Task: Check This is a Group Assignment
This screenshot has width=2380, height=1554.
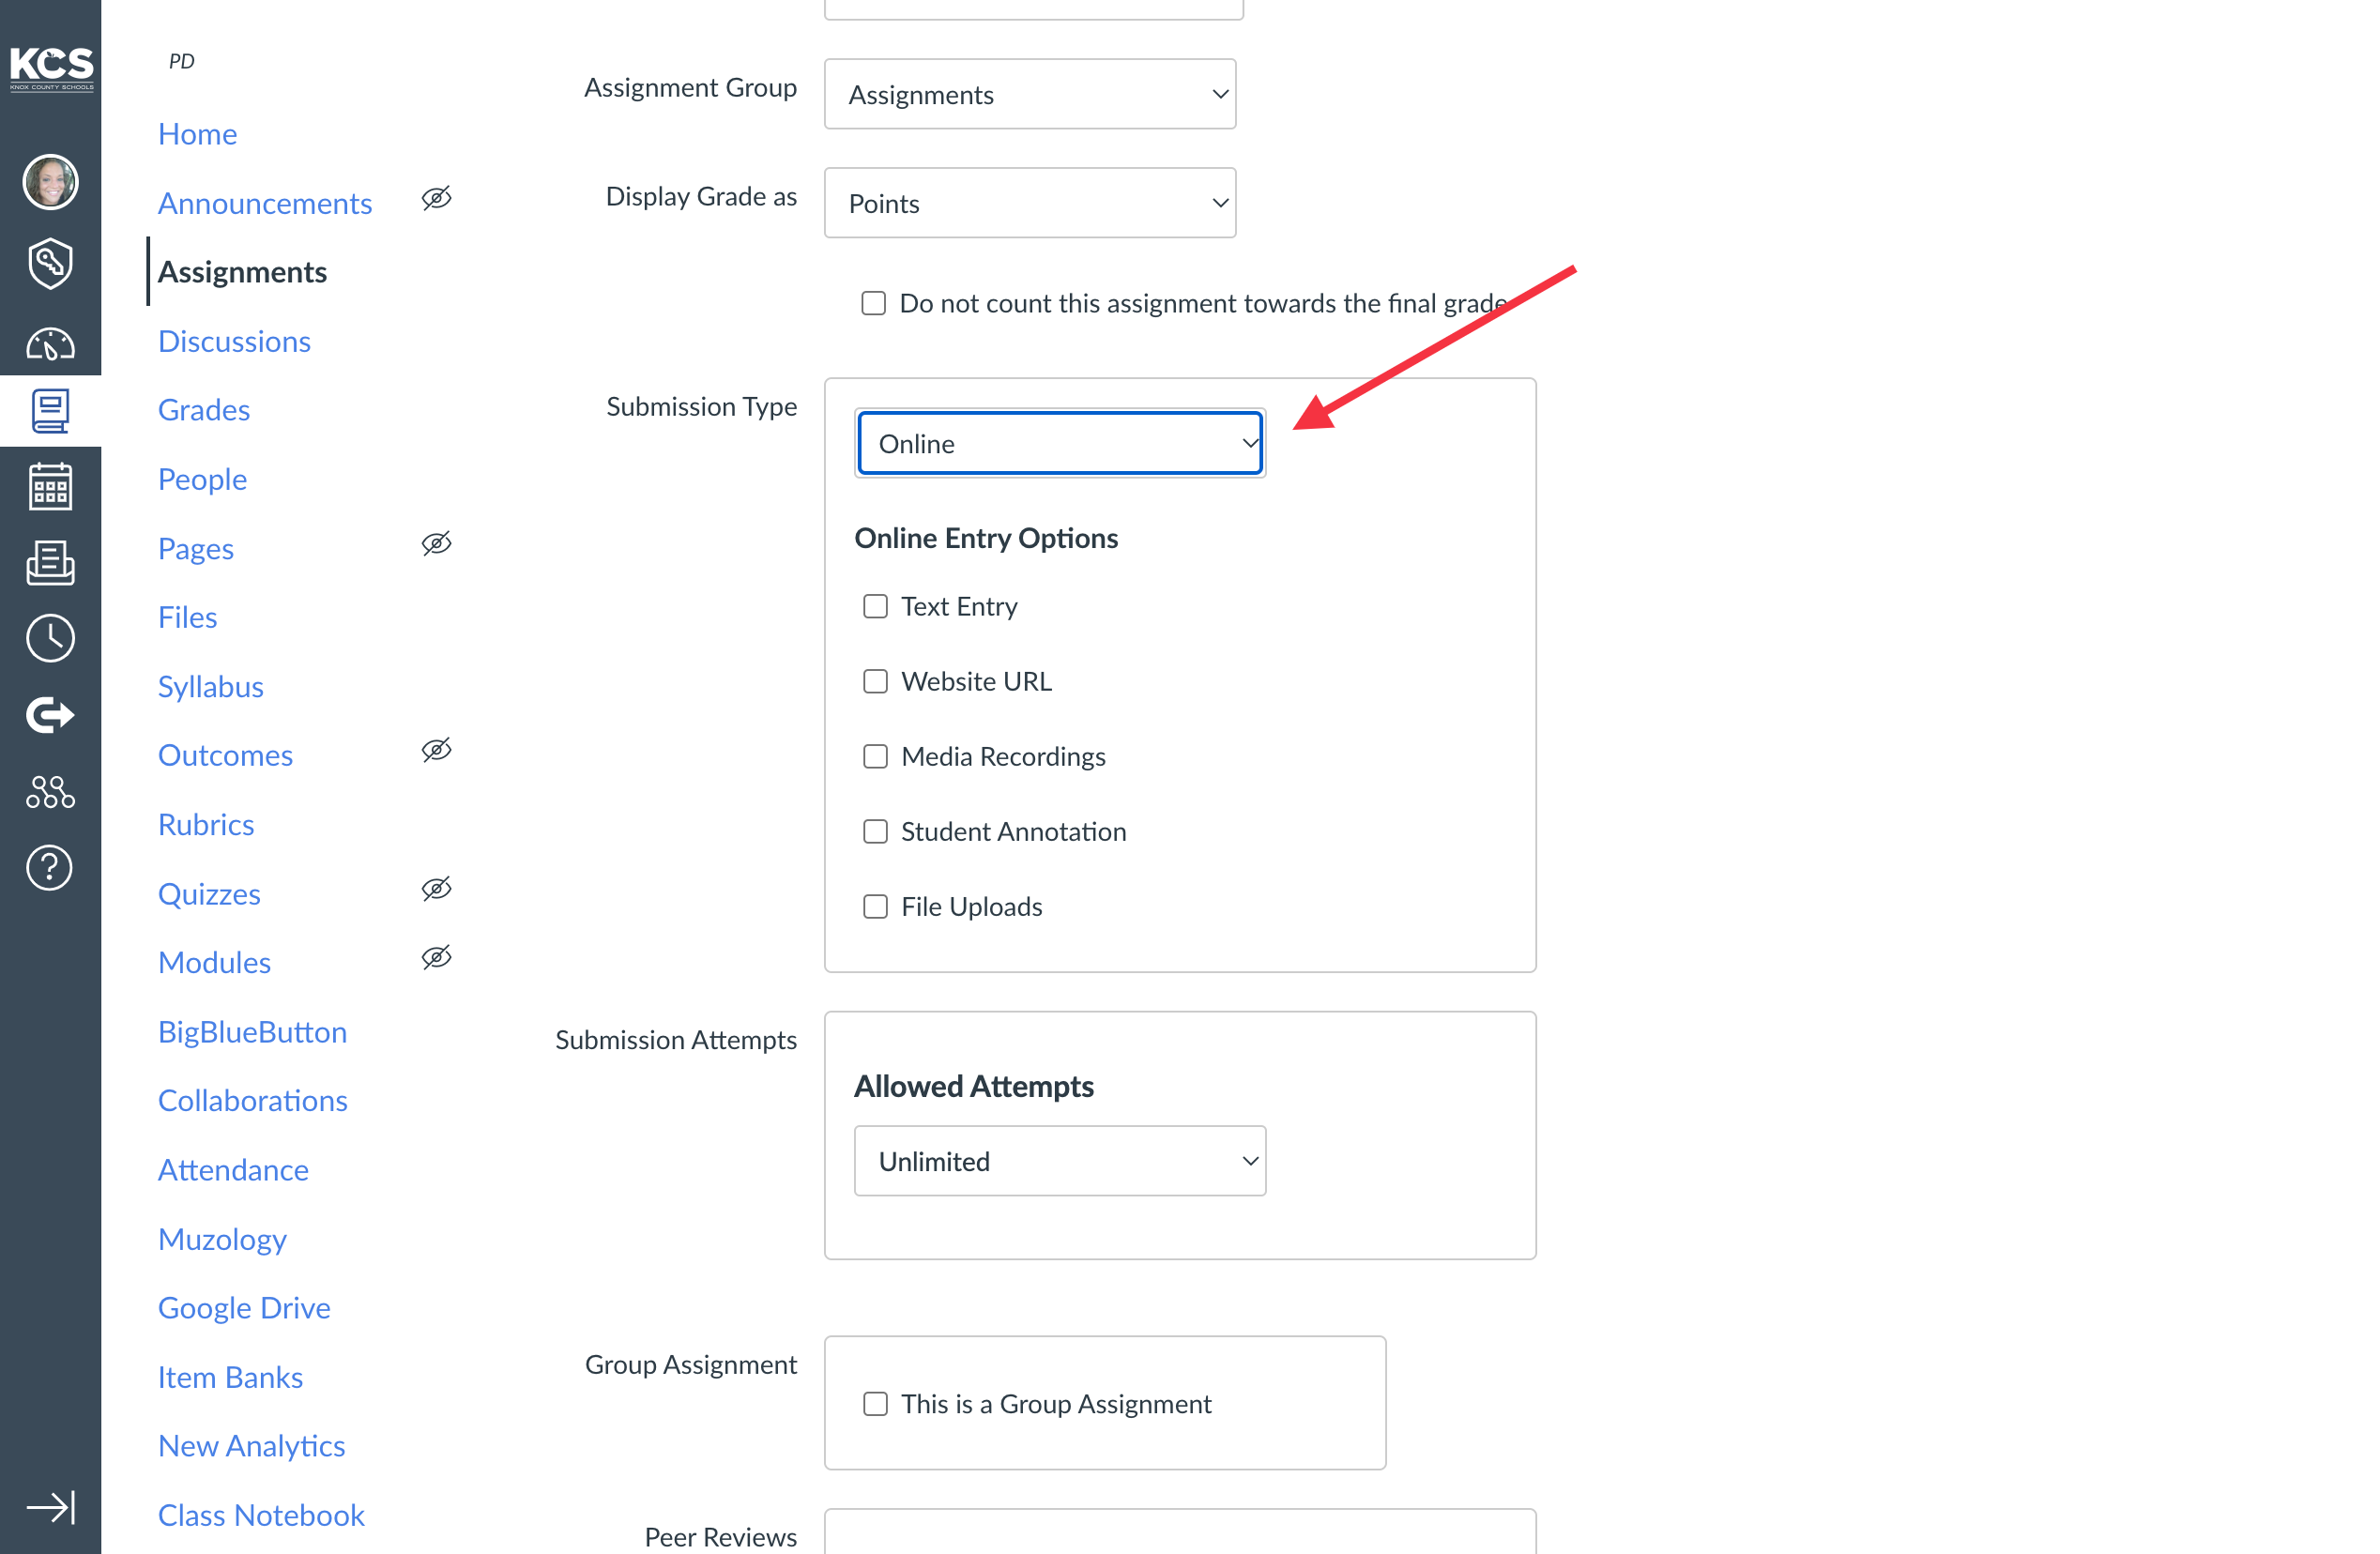Action: 875,1404
